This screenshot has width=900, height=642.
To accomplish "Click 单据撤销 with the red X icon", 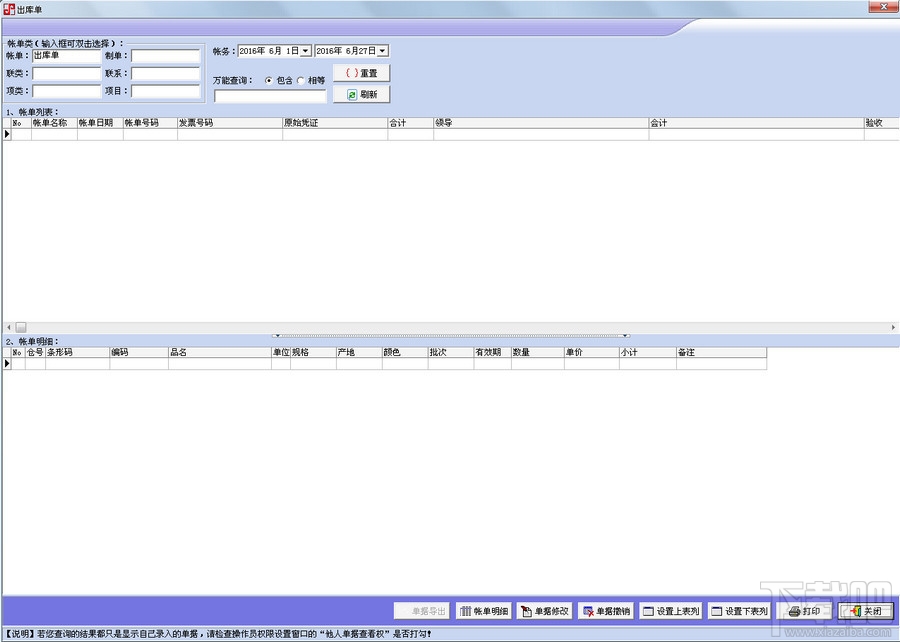I will [x=606, y=611].
